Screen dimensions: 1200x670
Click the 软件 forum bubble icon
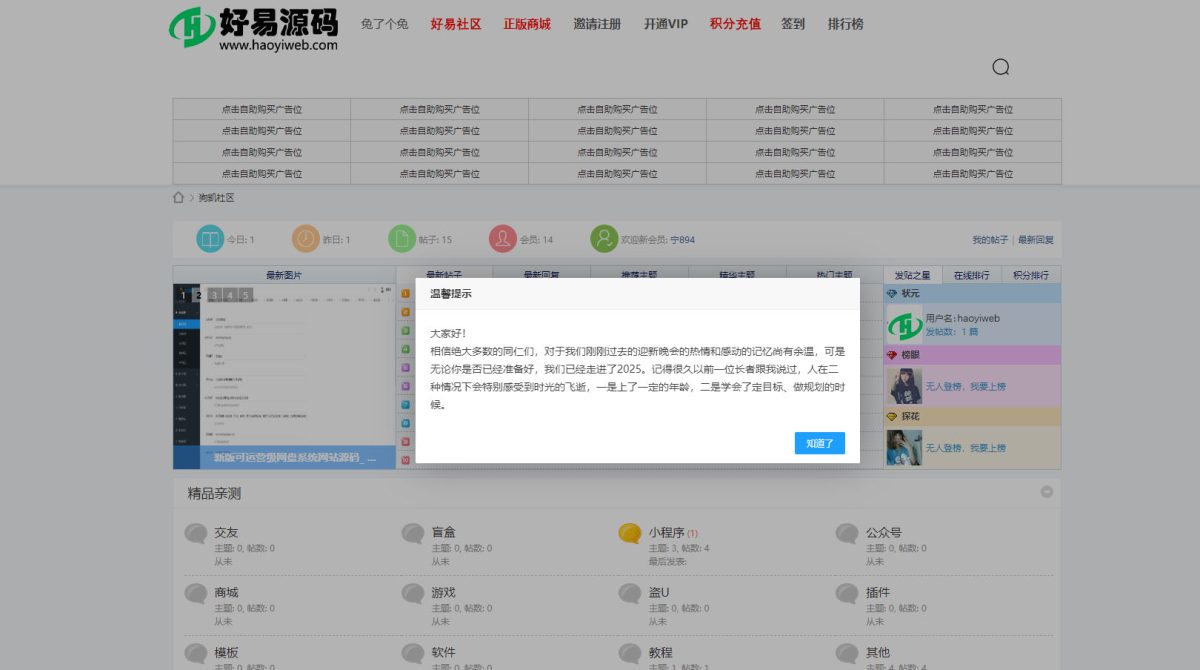[413, 654]
